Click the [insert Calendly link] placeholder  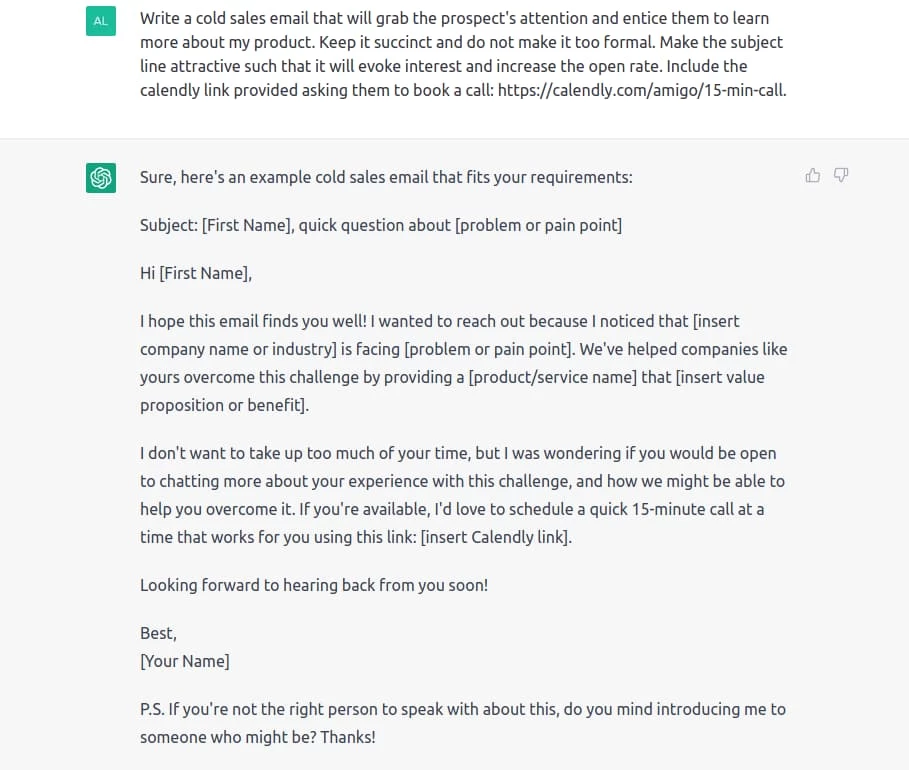(x=495, y=537)
